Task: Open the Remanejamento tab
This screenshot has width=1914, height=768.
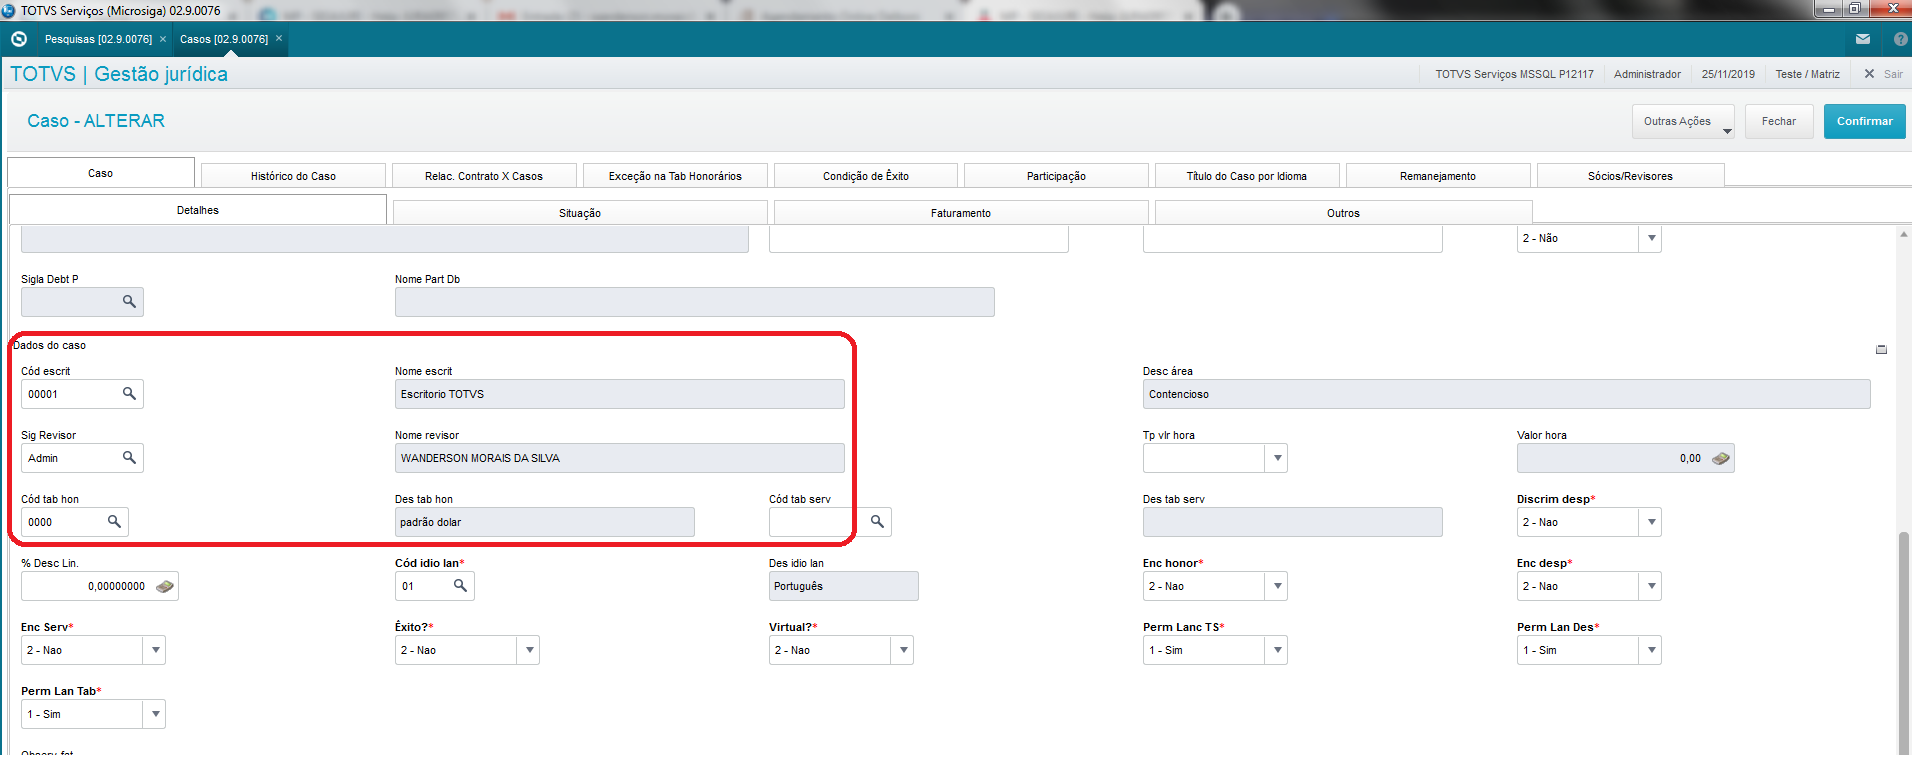Action: point(1438,176)
